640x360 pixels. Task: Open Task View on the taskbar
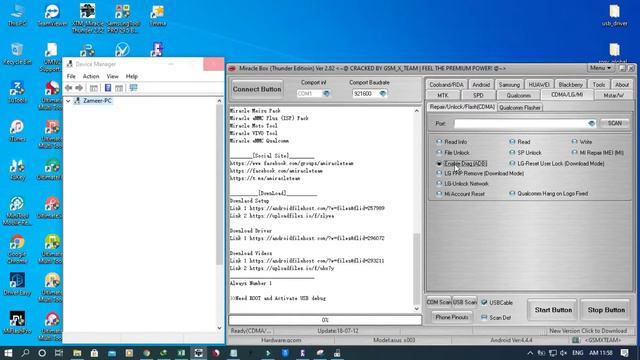pyautogui.click(x=59, y=353)
